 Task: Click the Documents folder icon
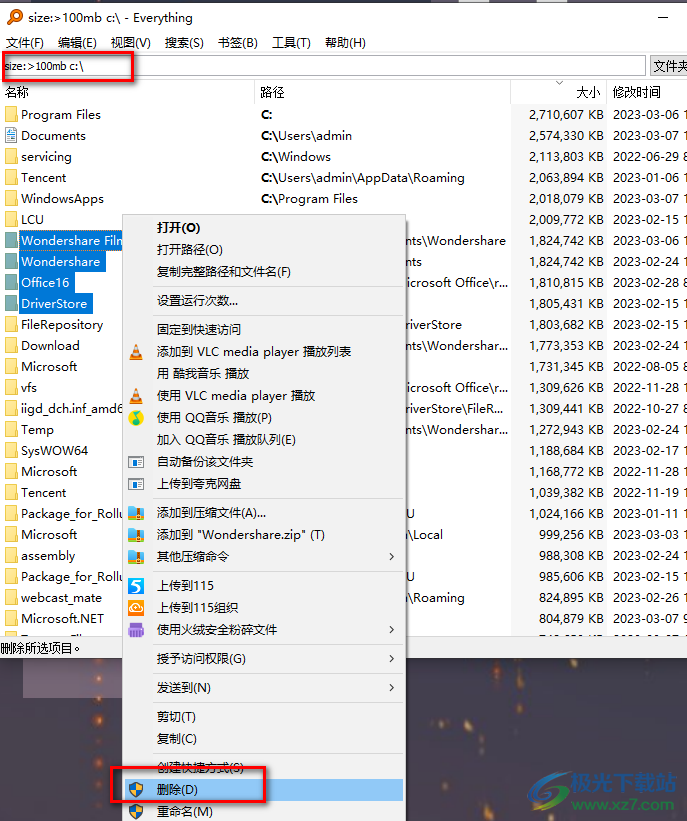click(x=11, y=135)
